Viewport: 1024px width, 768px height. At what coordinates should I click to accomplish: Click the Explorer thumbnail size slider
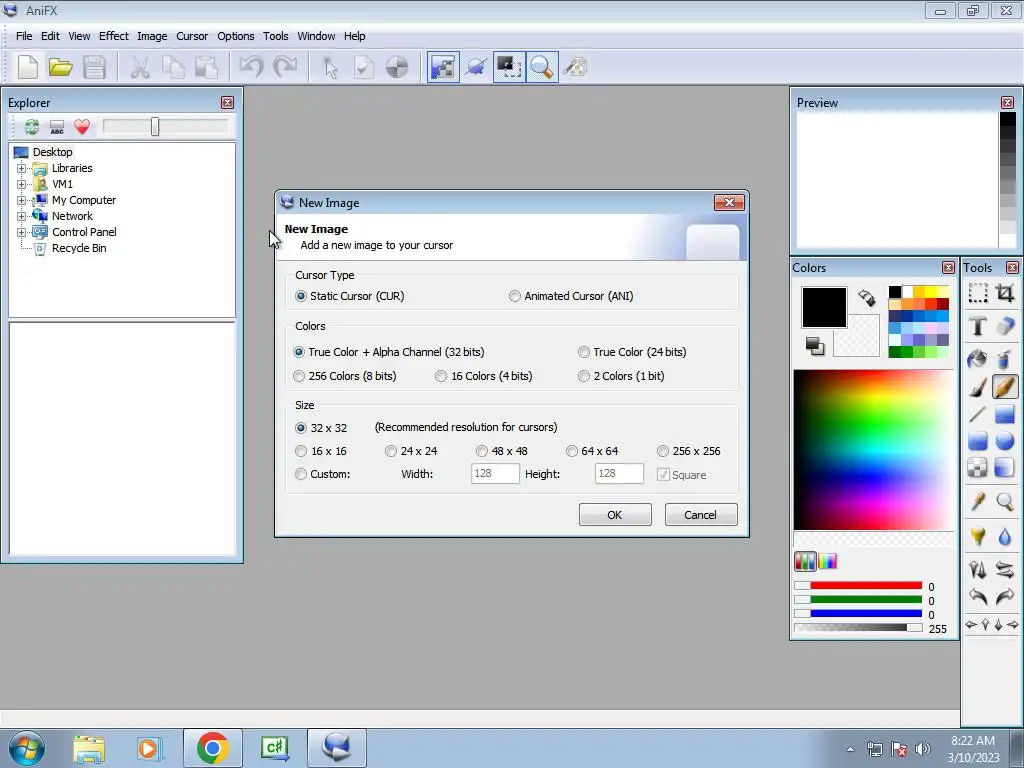click(165, 127)
